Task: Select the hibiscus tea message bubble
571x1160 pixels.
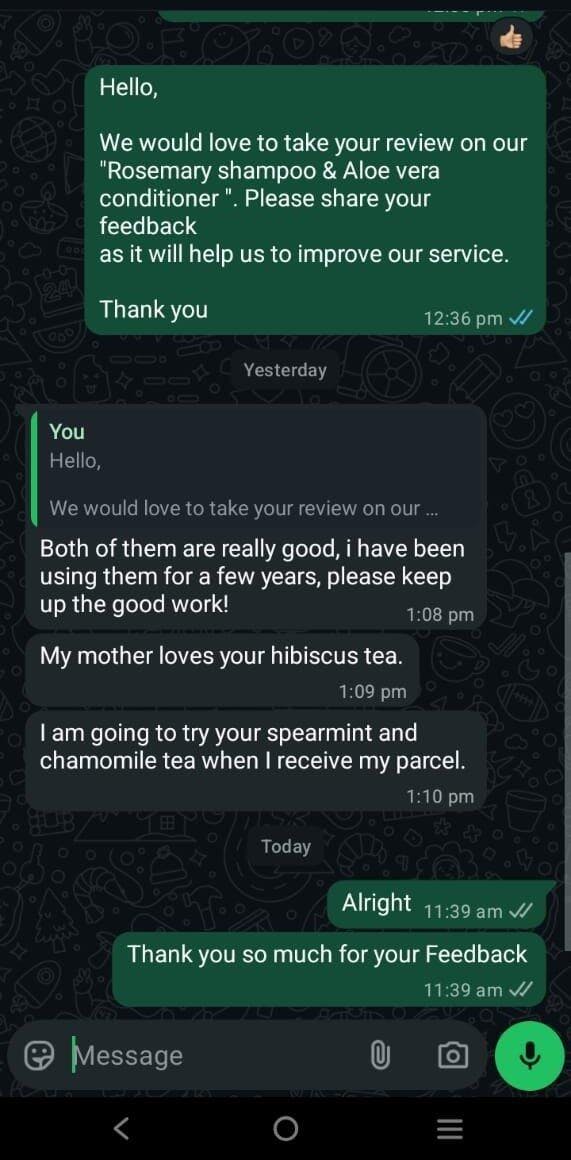Action: pyautogui.click(x=223, y=670)
